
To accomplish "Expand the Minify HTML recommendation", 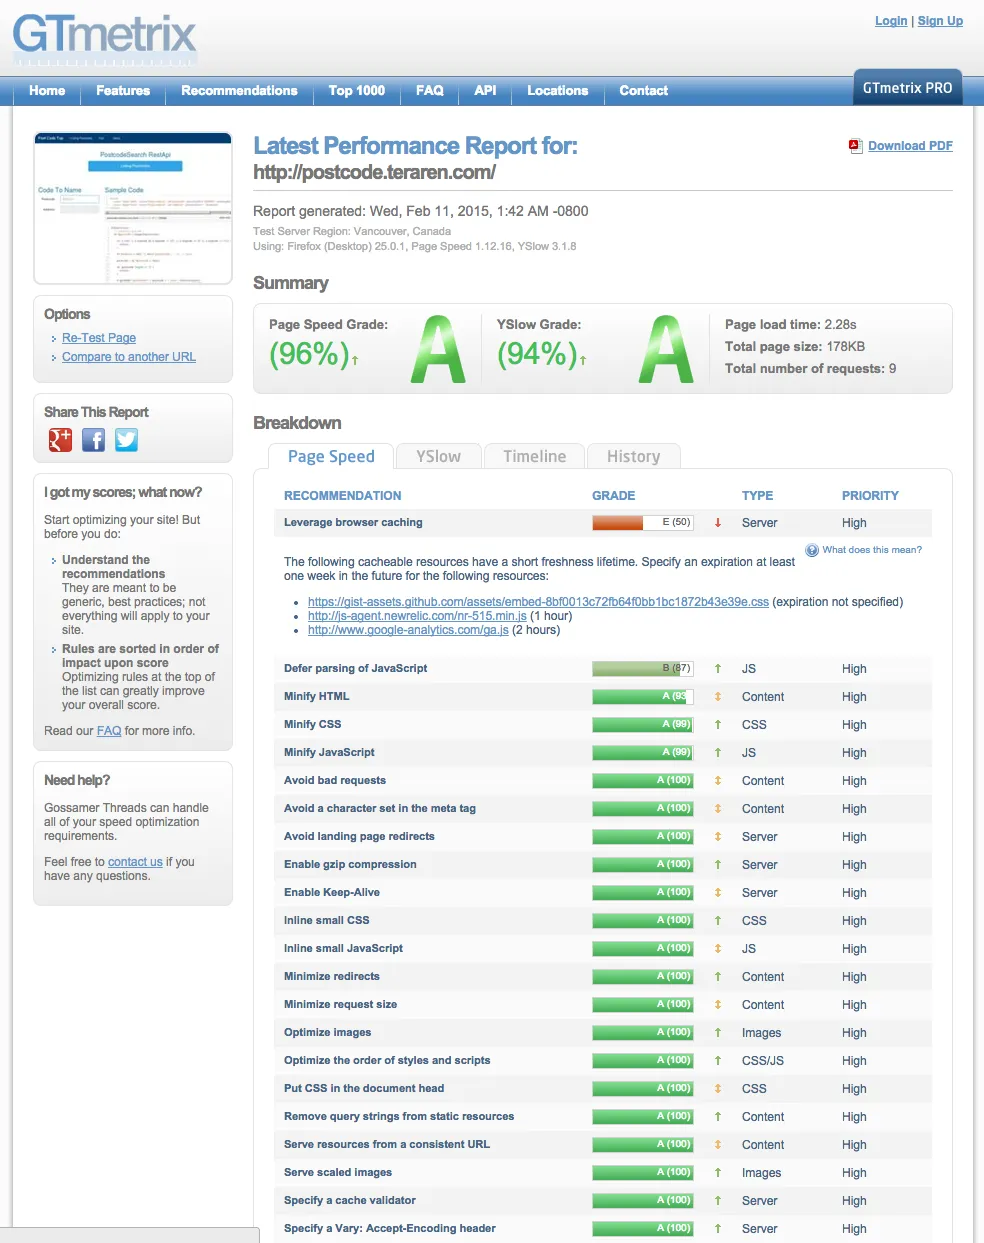I will point(316,697).
